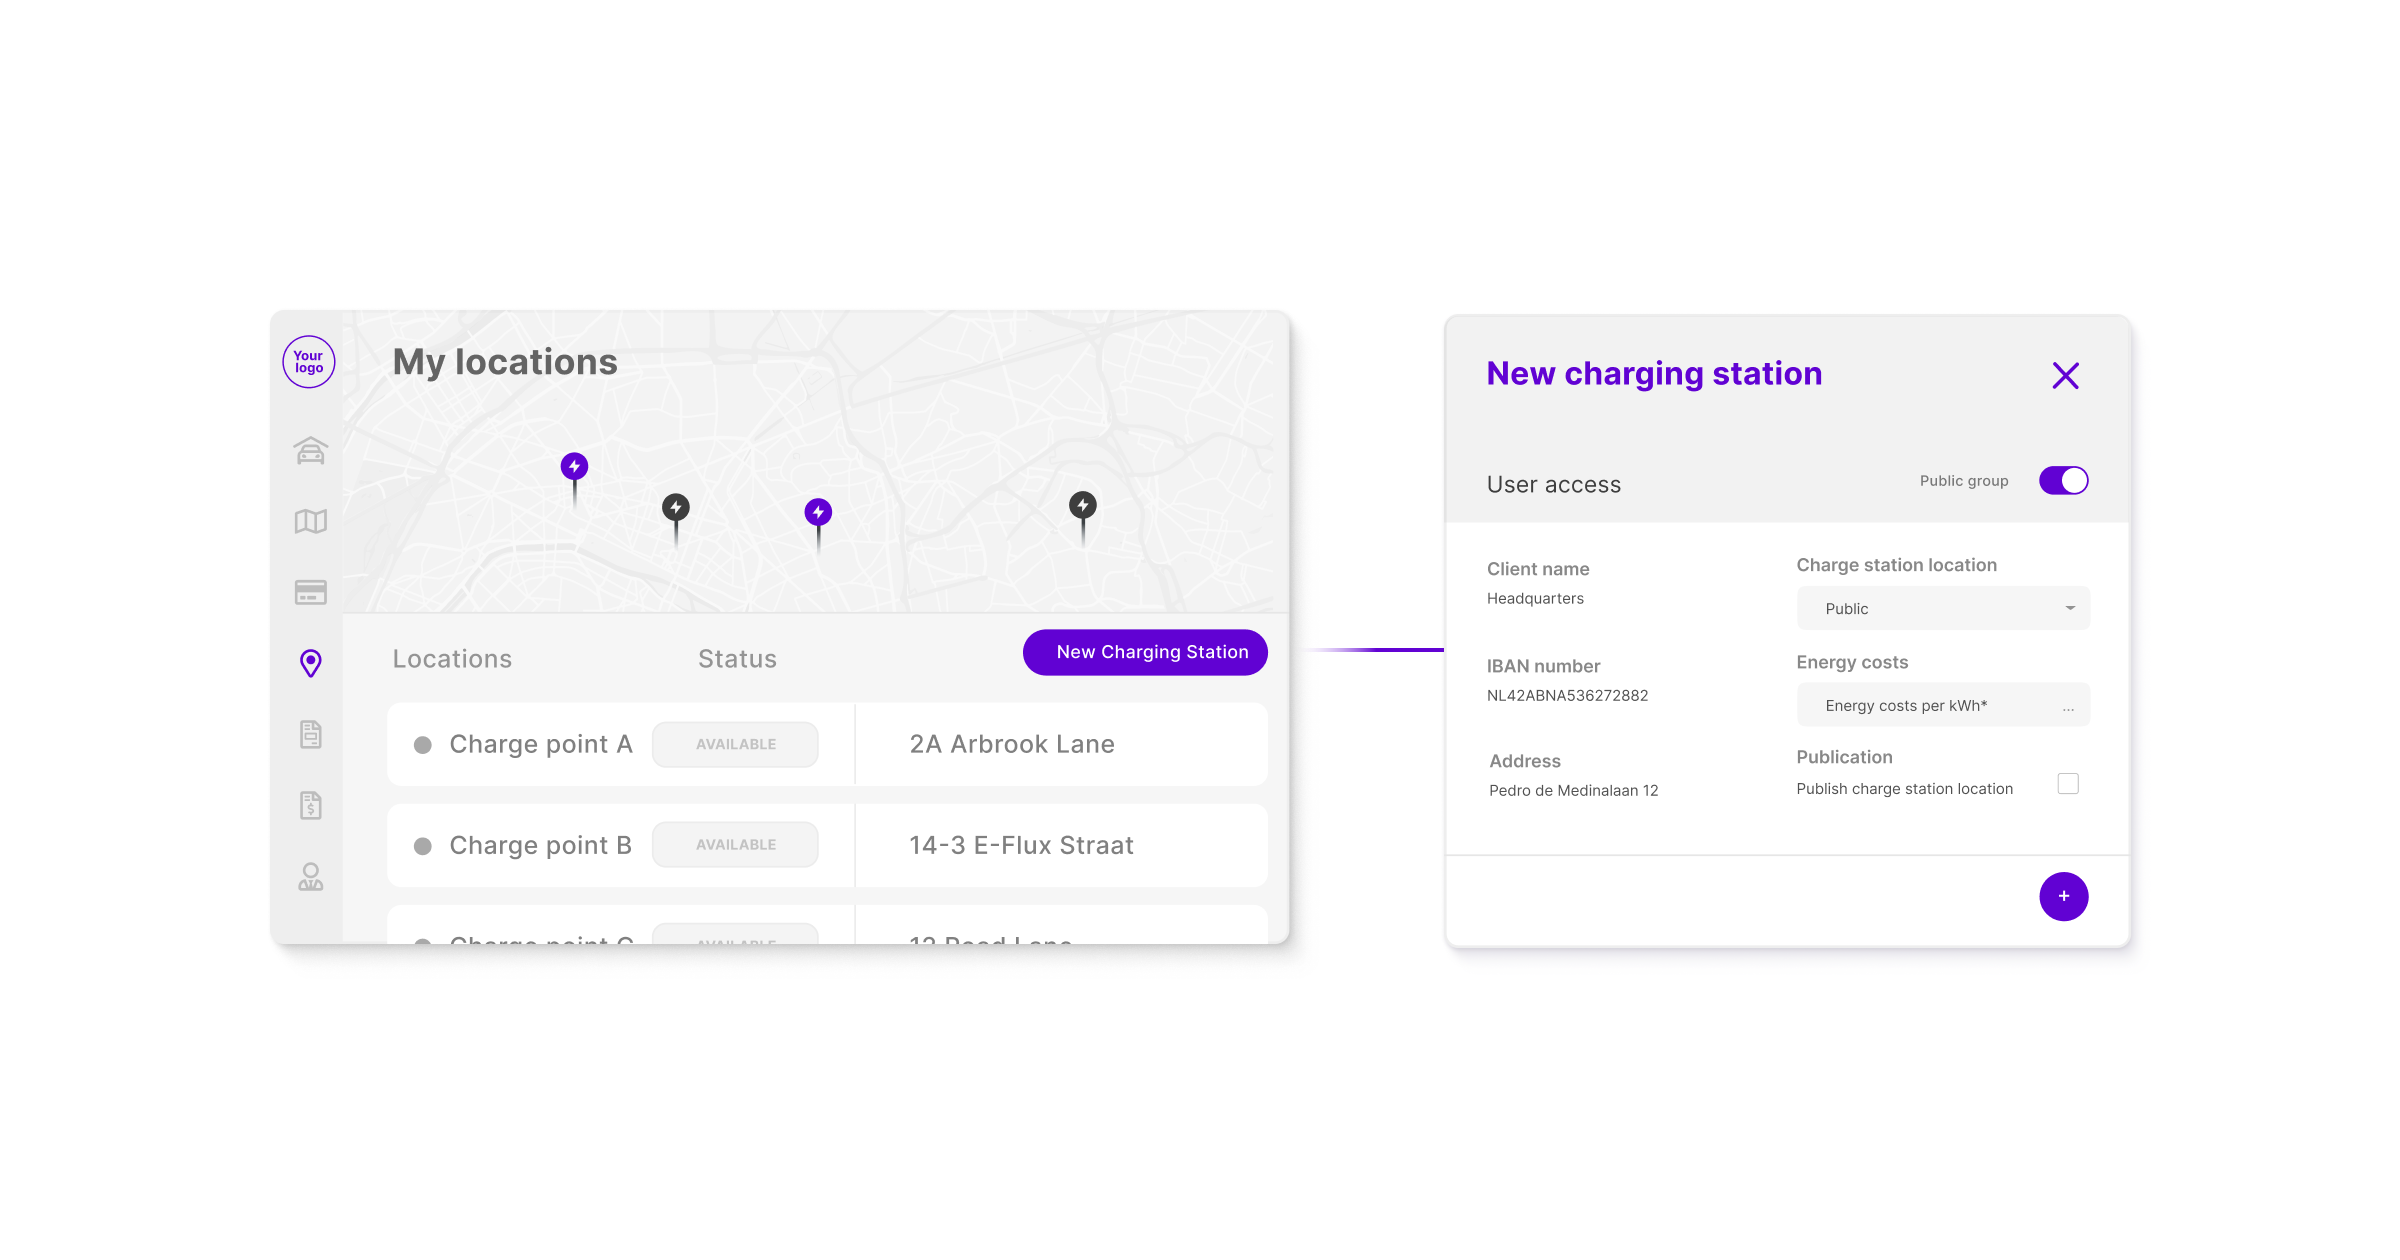
Task: Expand the Energy costs per kWh options
Action: (x=2069, y=705)
